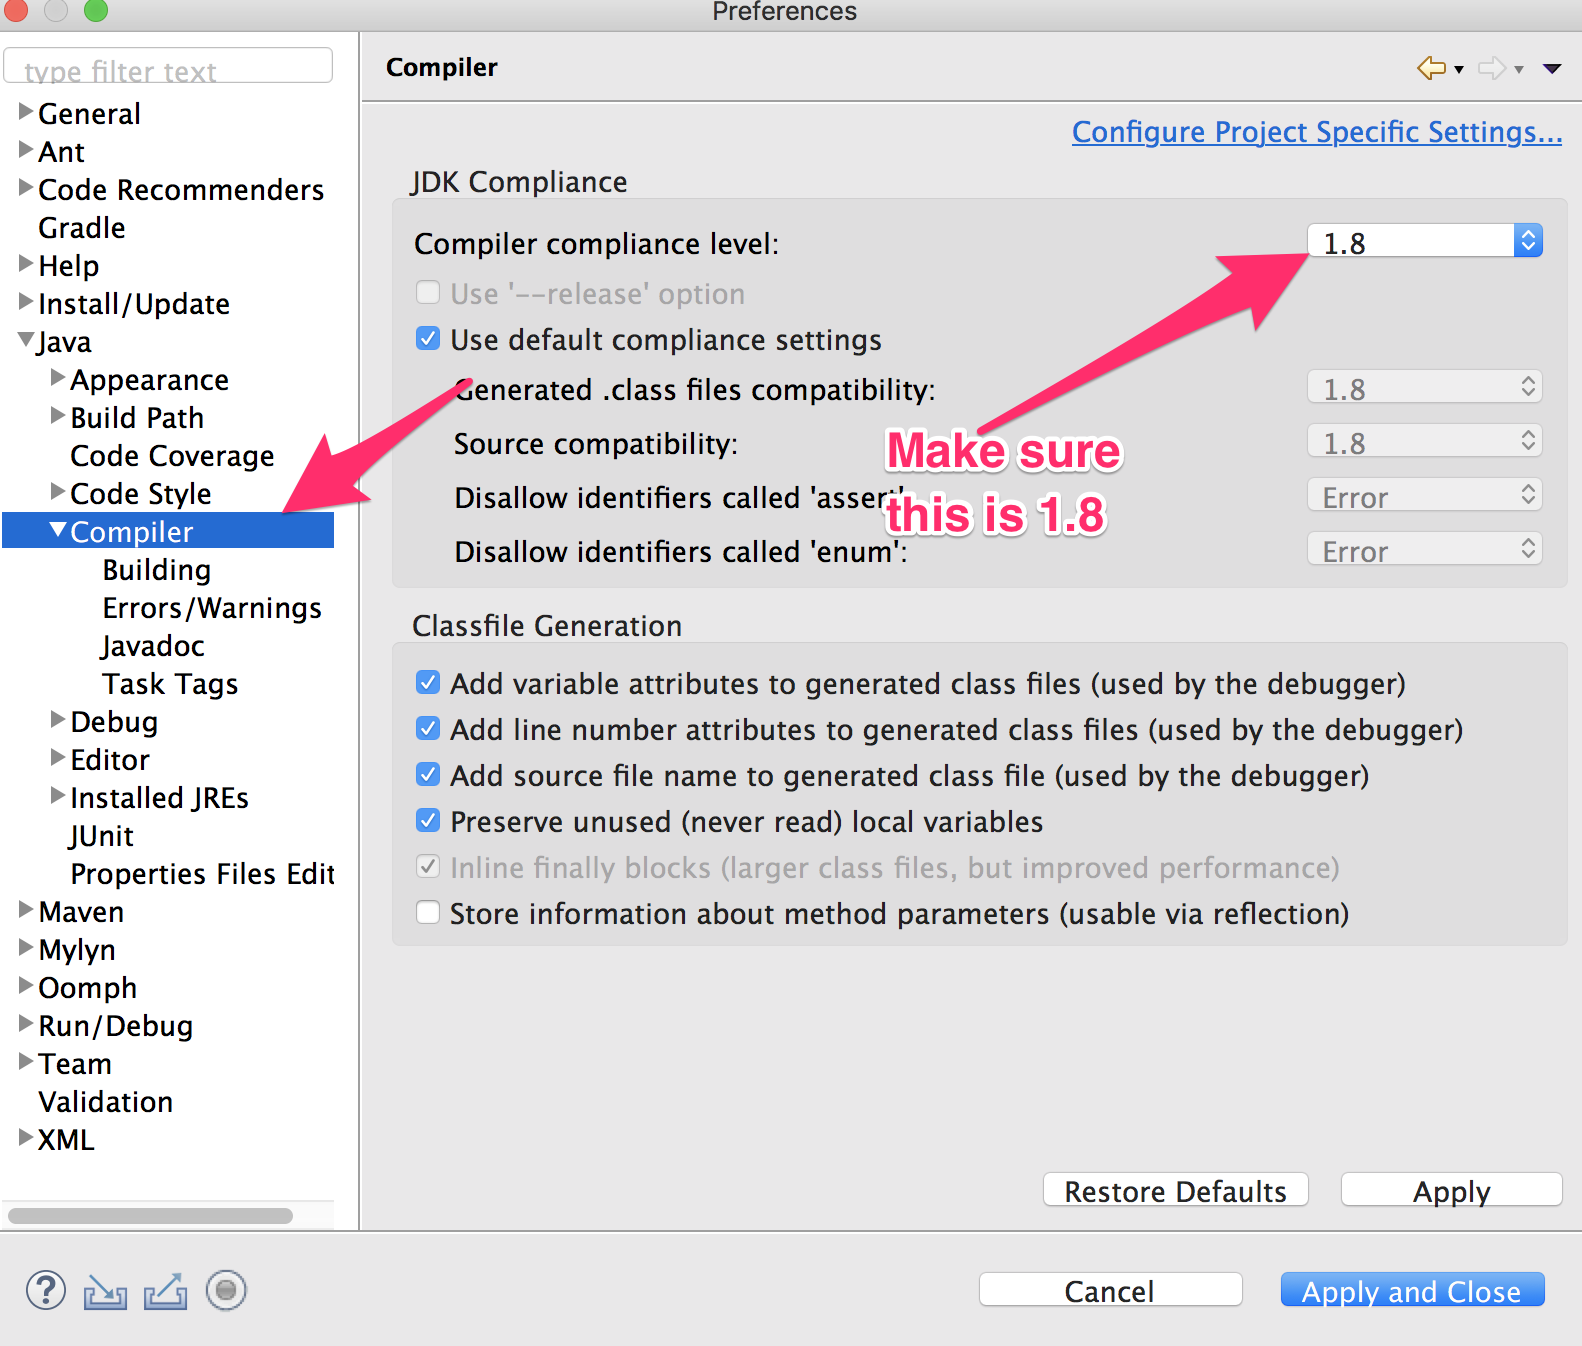Uncheck Use default compliance settings

[428, 339]
